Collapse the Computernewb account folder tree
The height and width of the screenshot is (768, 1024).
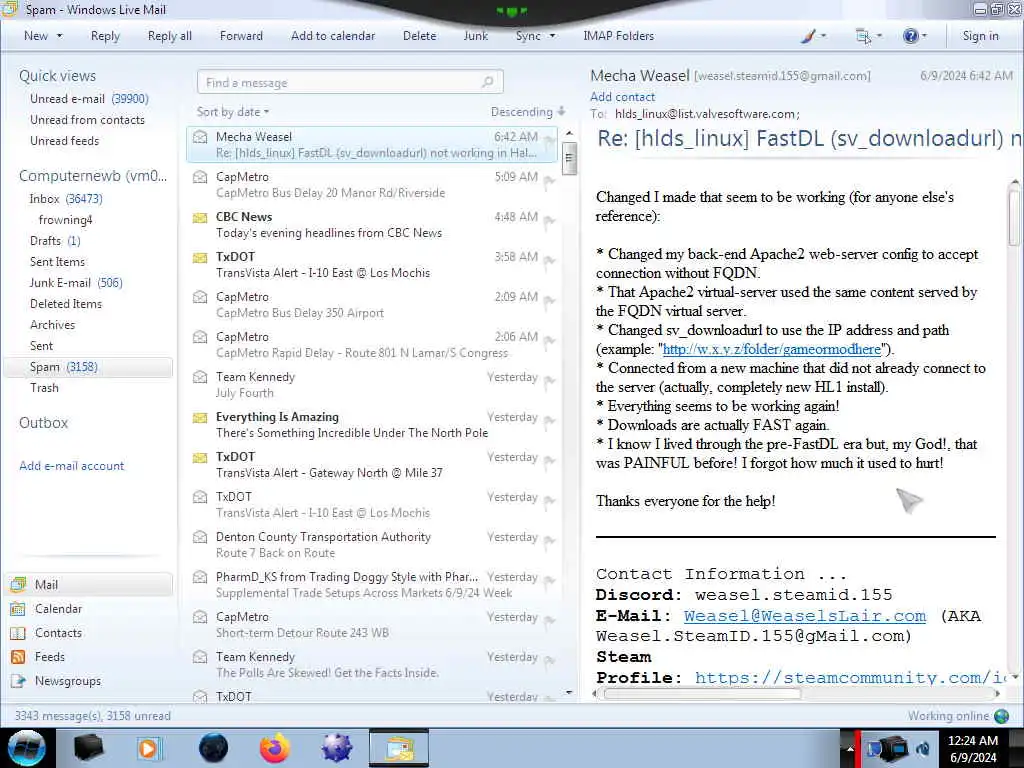pos(93,176)
